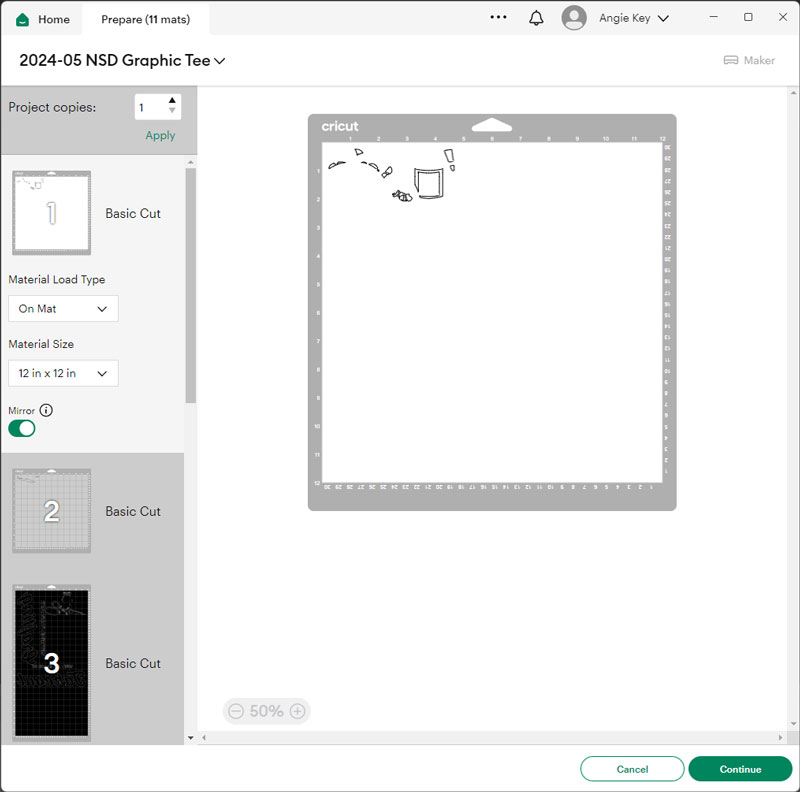
Task: Minimize the Design Space window
Action: (714, 17)
